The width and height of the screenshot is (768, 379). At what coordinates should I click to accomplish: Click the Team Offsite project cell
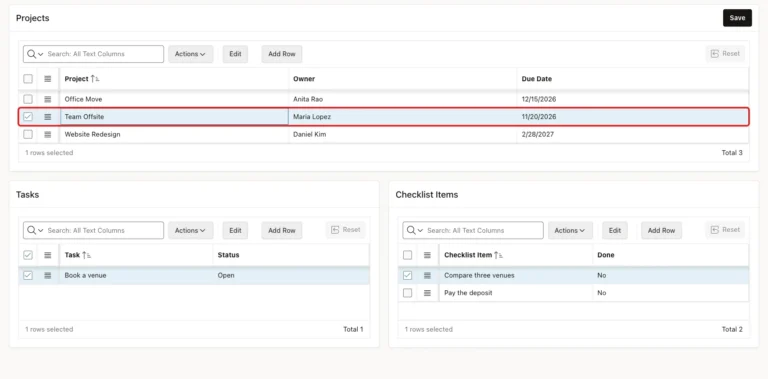pyautogui.click(x=174, y=117)
